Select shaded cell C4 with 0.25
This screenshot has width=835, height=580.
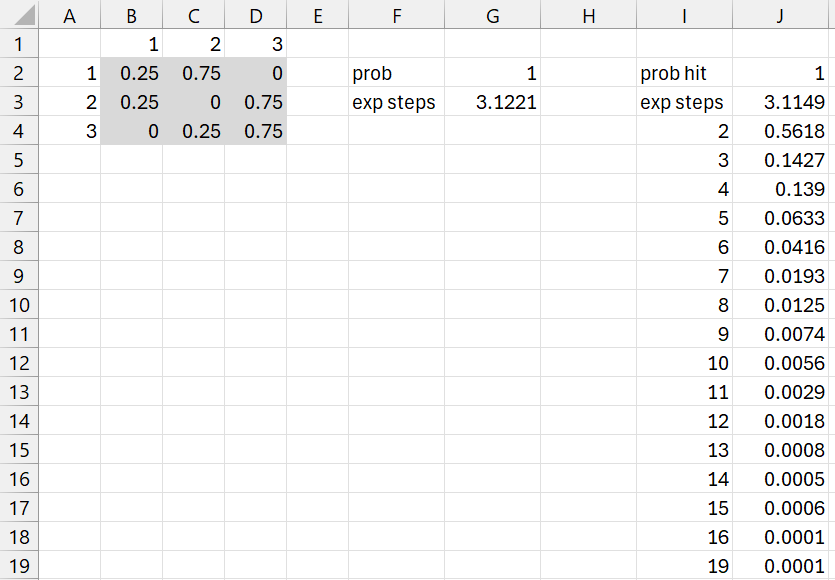coord(193,130)
